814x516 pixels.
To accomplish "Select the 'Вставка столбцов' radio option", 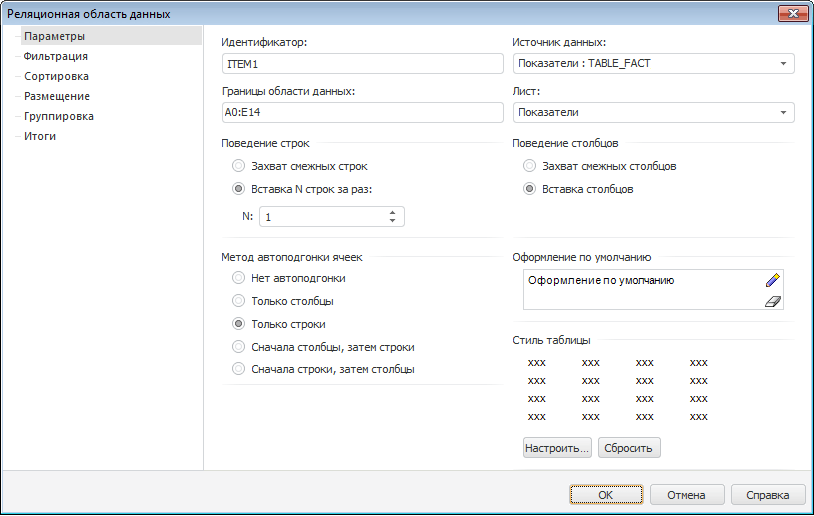I will [x=530, y=188].
